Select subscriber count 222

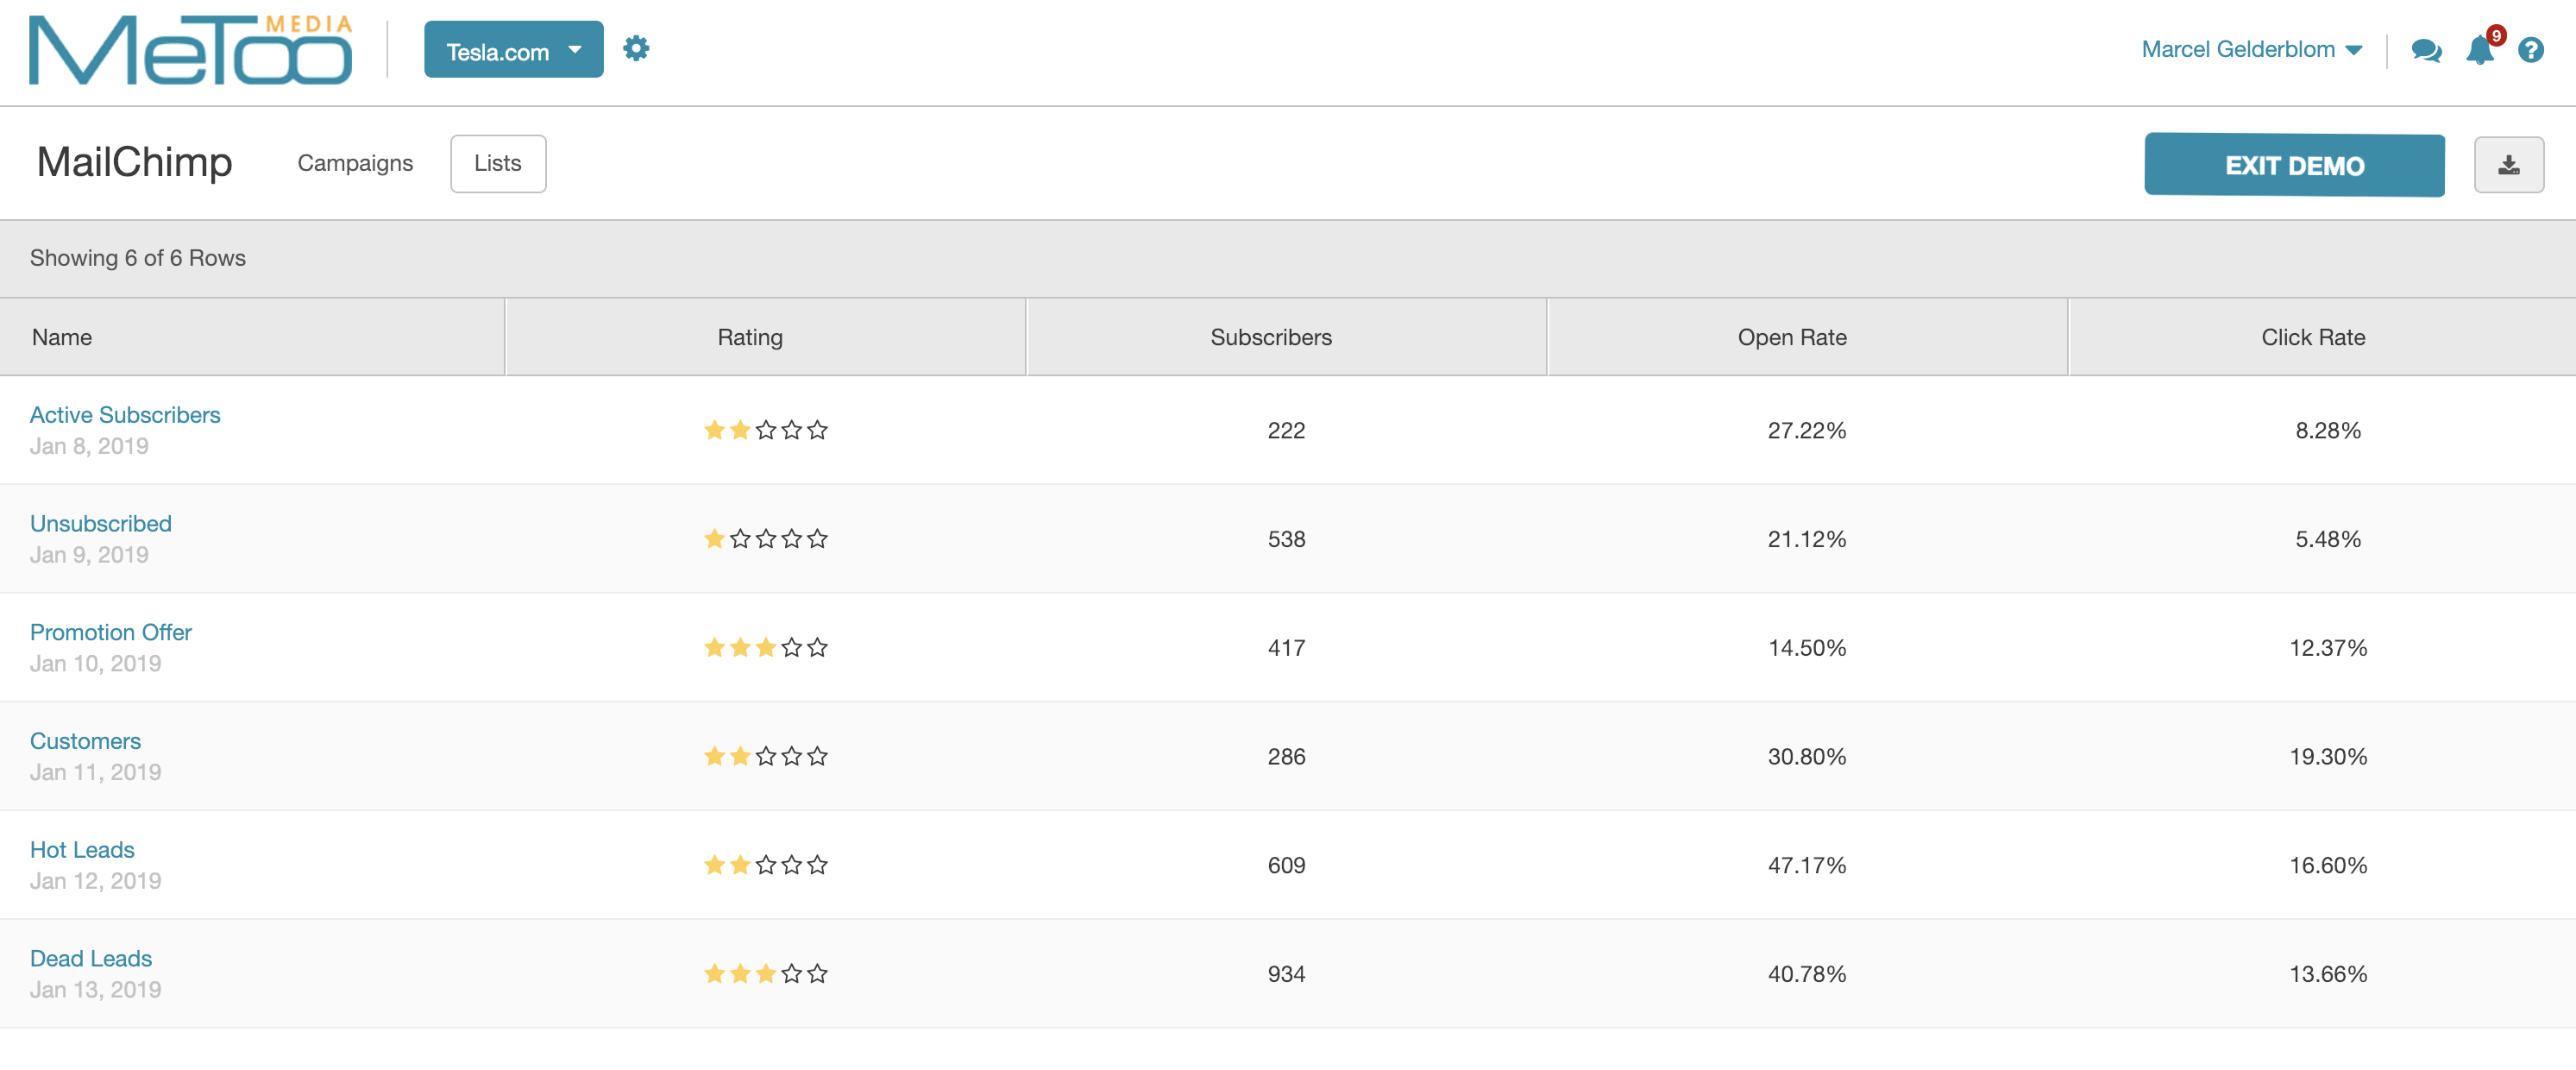click(x=1286, y=431)
